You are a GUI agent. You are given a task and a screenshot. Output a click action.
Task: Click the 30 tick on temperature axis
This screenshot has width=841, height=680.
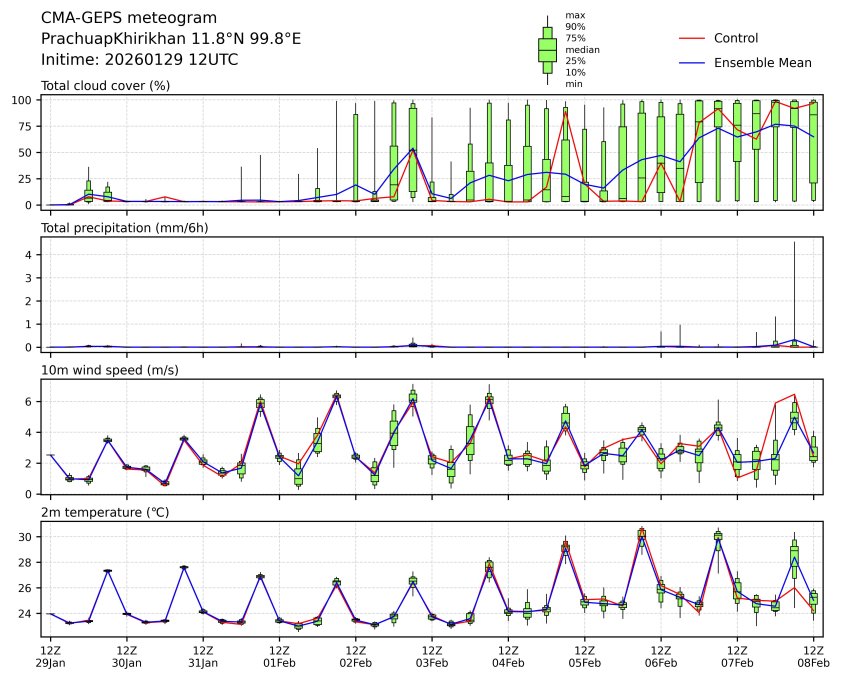29,537
